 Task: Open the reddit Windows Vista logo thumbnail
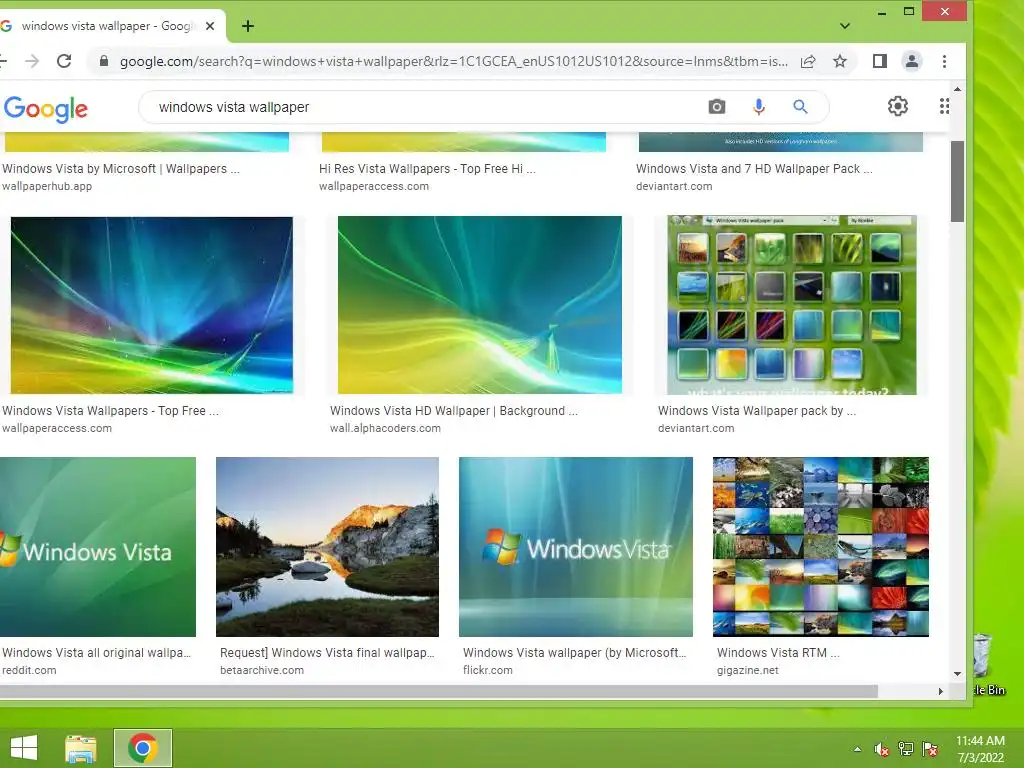[x=98, y=547]
